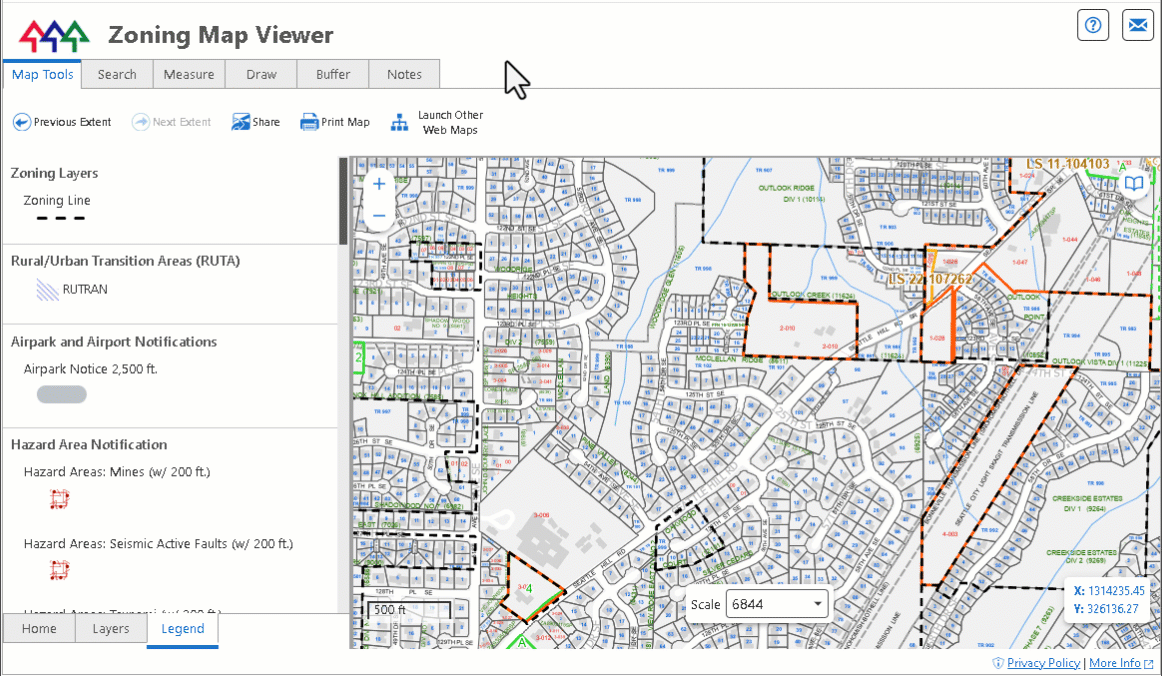The width and height of the screenshot is (1162, 676).
Task: Open the map bookmarks book icon
Action: pos(1134,183)
